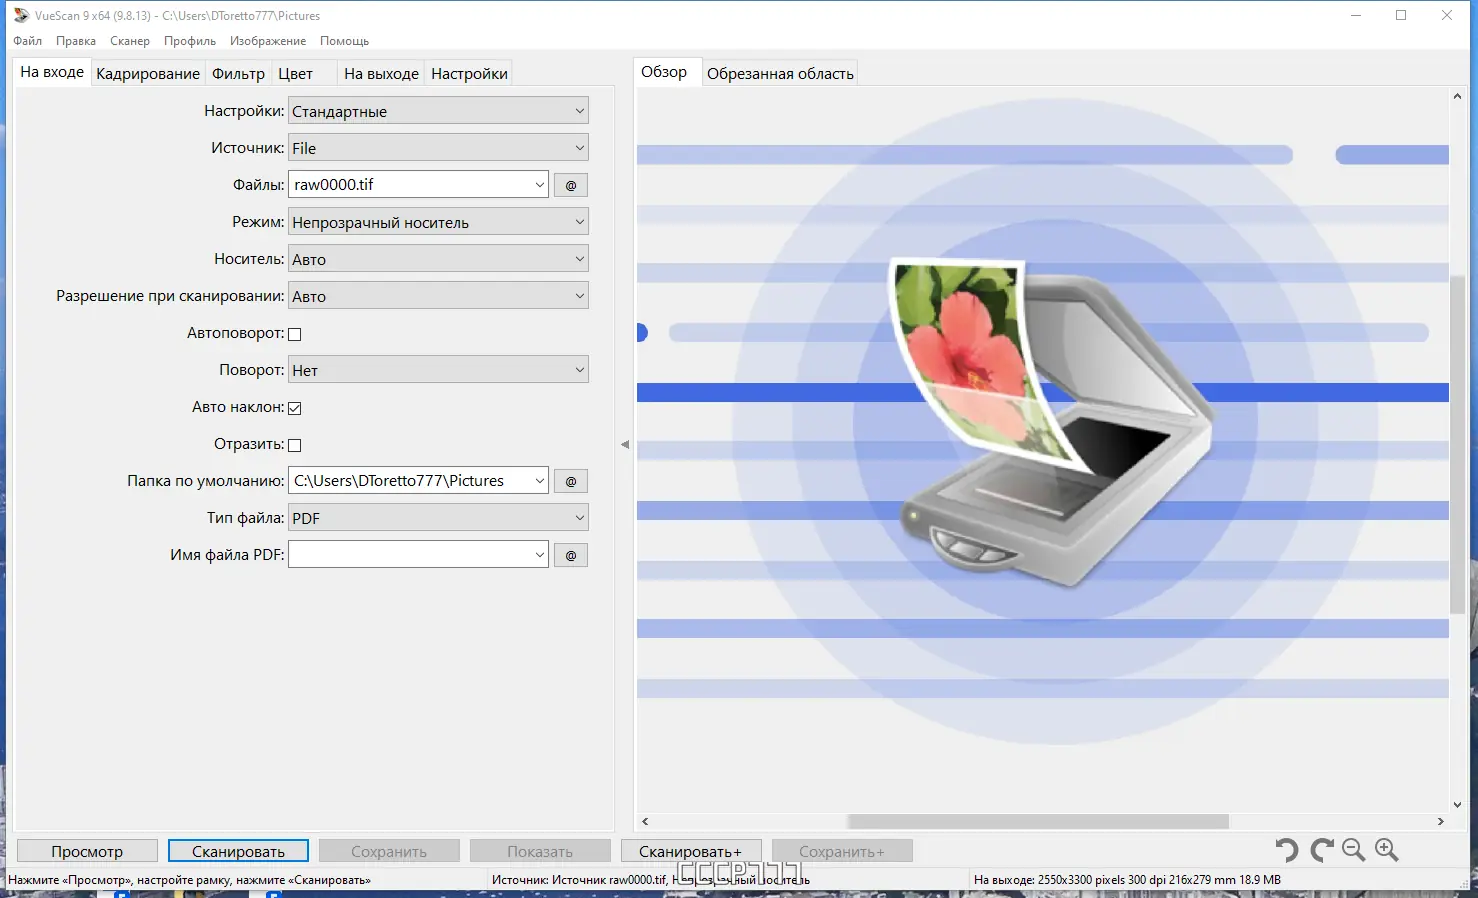Click the preview vertical scrollbar thumb
Screen dimensions: 1478x898
coord(1457,445)
